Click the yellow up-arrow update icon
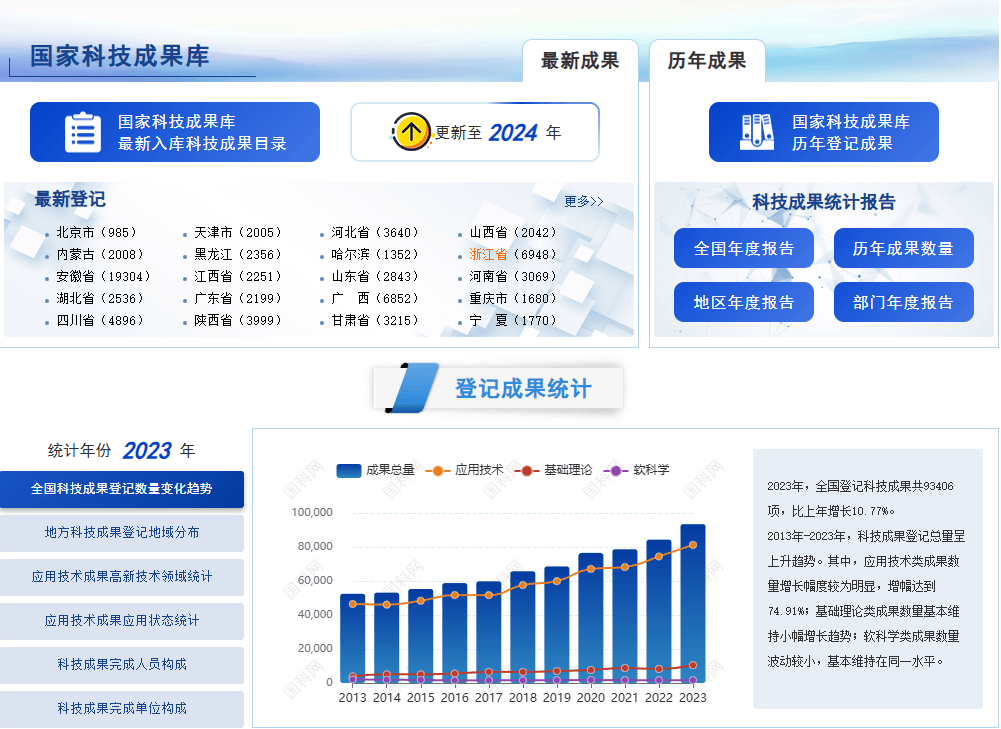 click(x=411, y=132)
